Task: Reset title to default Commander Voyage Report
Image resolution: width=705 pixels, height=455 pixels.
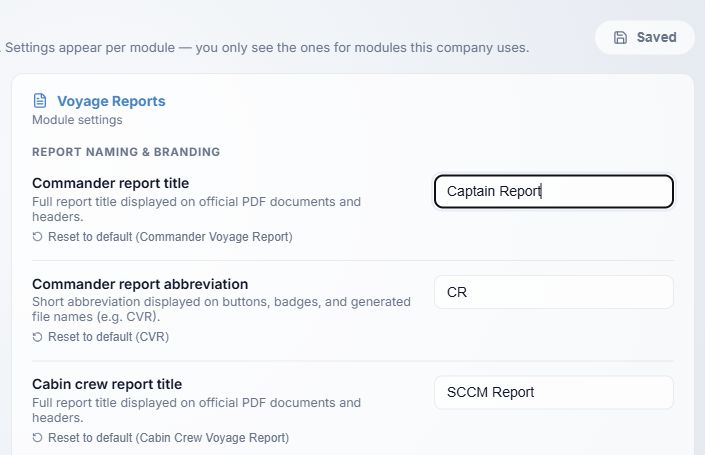Action: coord(162,236)
